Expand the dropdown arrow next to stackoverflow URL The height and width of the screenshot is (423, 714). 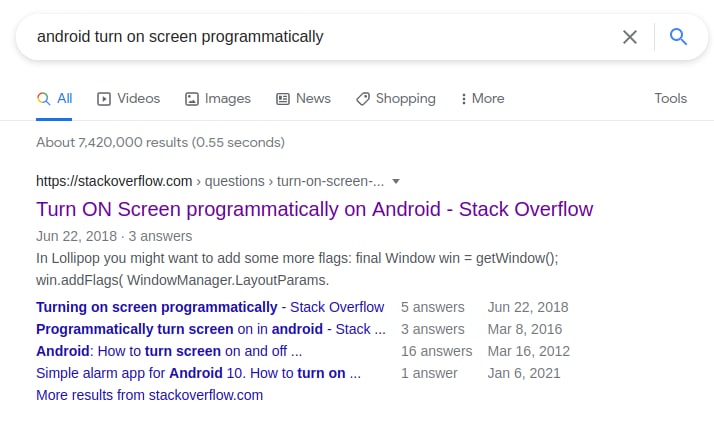[396, 181]
